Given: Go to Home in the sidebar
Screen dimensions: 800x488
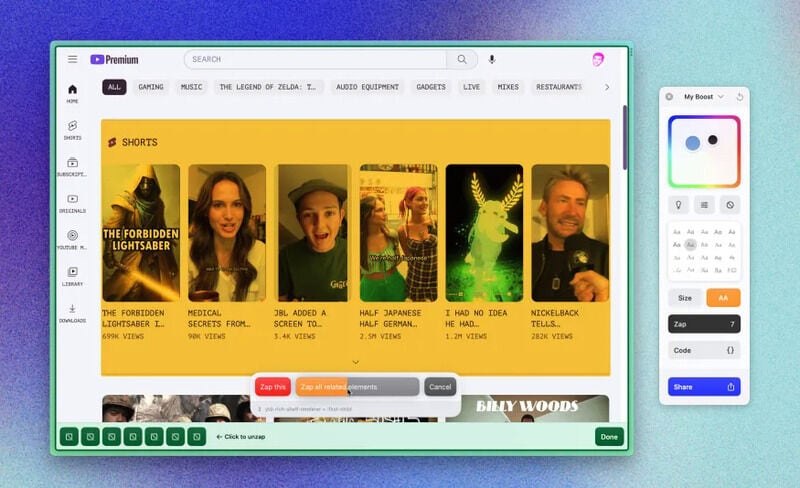Looking at the screenshot, I should point(72,93).
